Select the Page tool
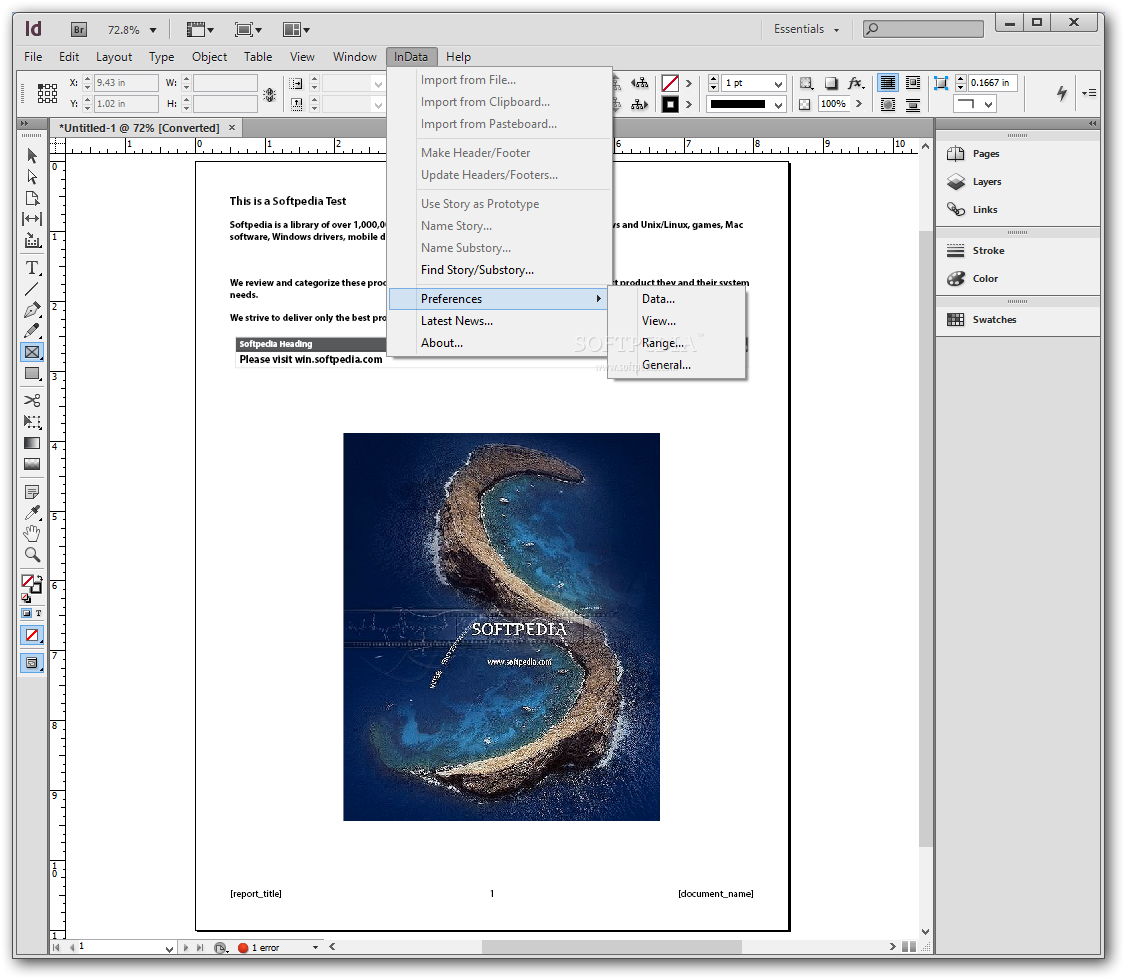The width and height of the screenshot is (1125, 979). tap(32, 198)
